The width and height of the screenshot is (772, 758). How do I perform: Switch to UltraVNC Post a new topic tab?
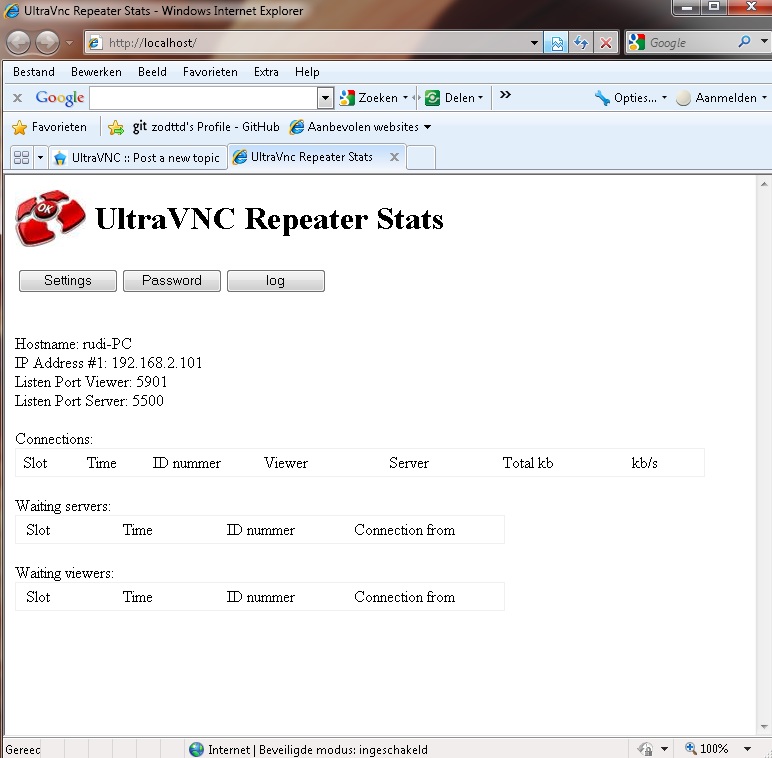[138, 158]
